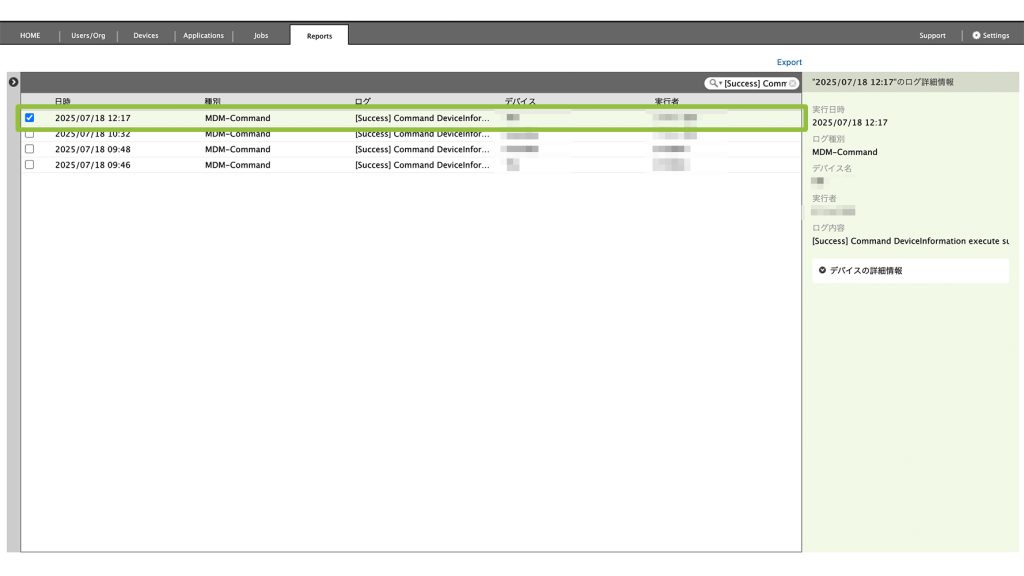This screenshot has width=1024, height=576.
Task: Click the Settings gear icon
Action: click(976, 35)
